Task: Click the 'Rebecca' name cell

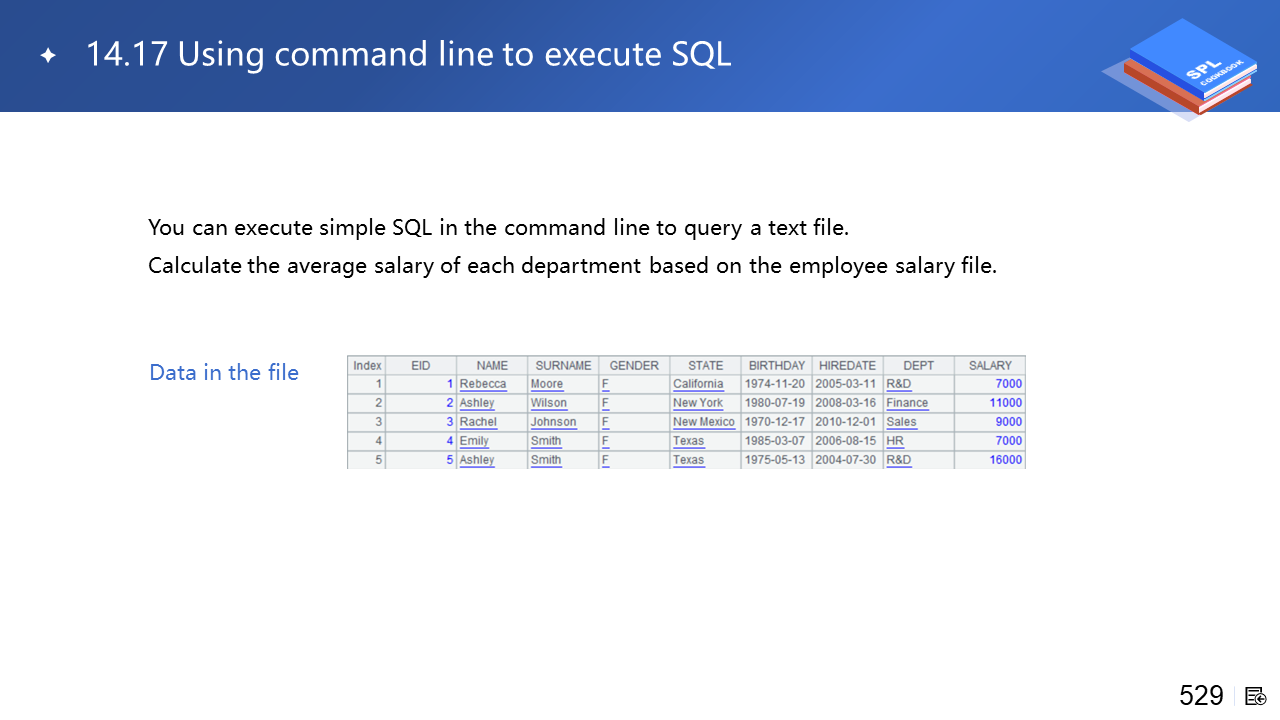Action: click(x=483, y=384)
